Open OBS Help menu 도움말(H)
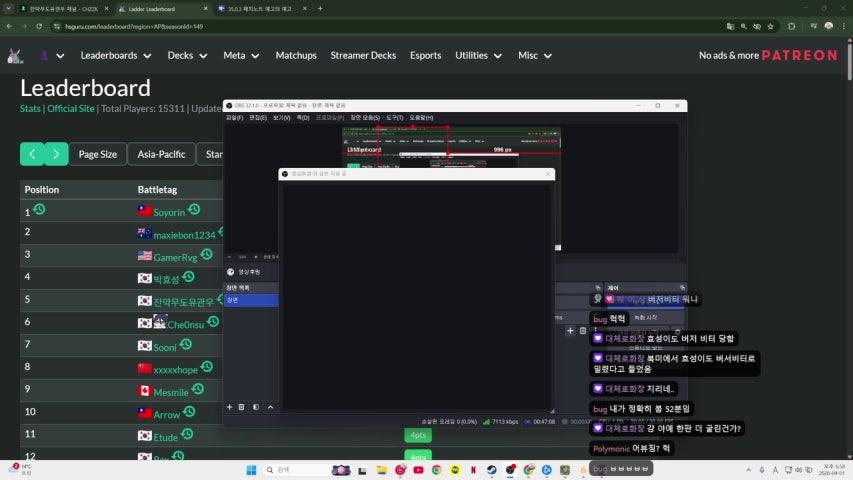This screenshot has height=480, width=853. pyautogui.click(x=421, y=118)
